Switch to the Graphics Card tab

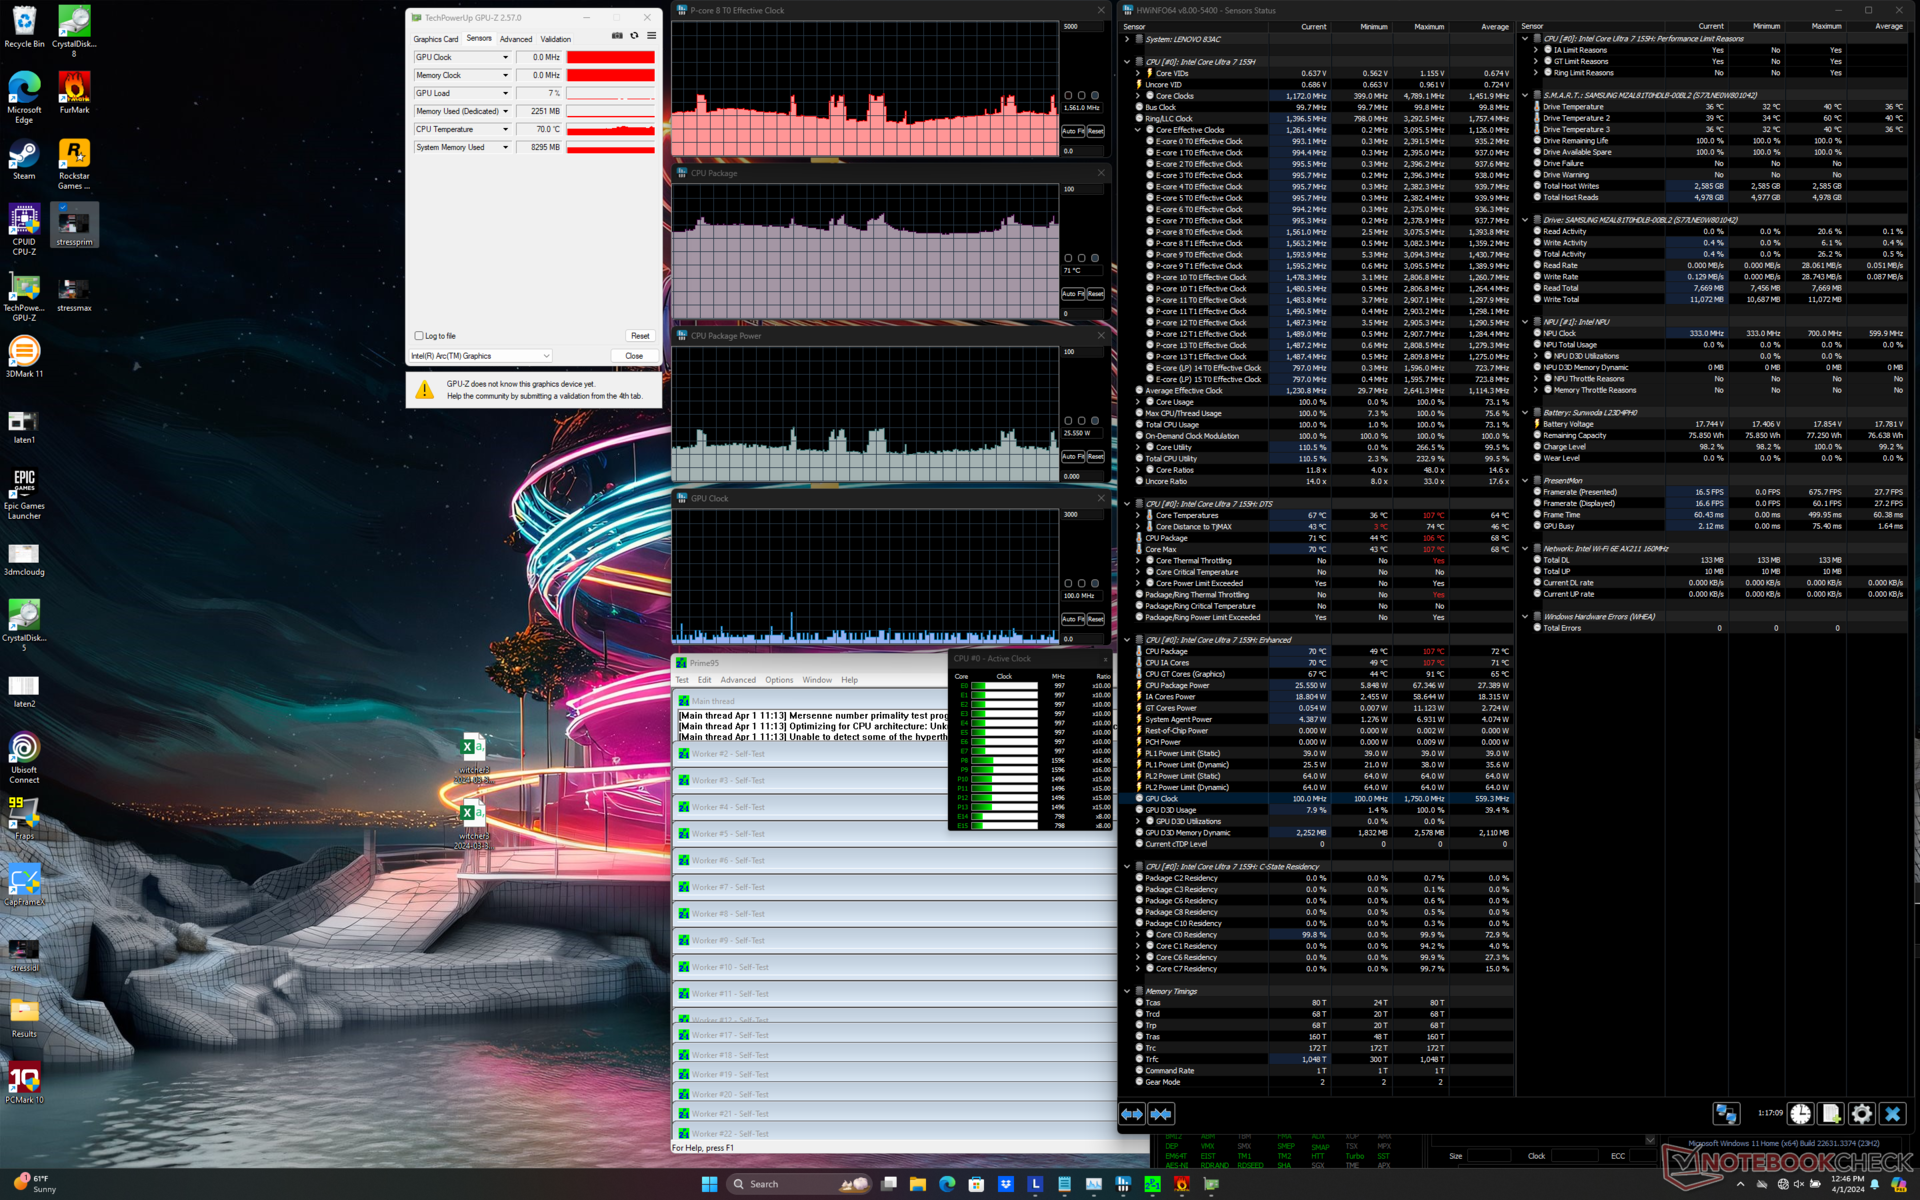435,39
